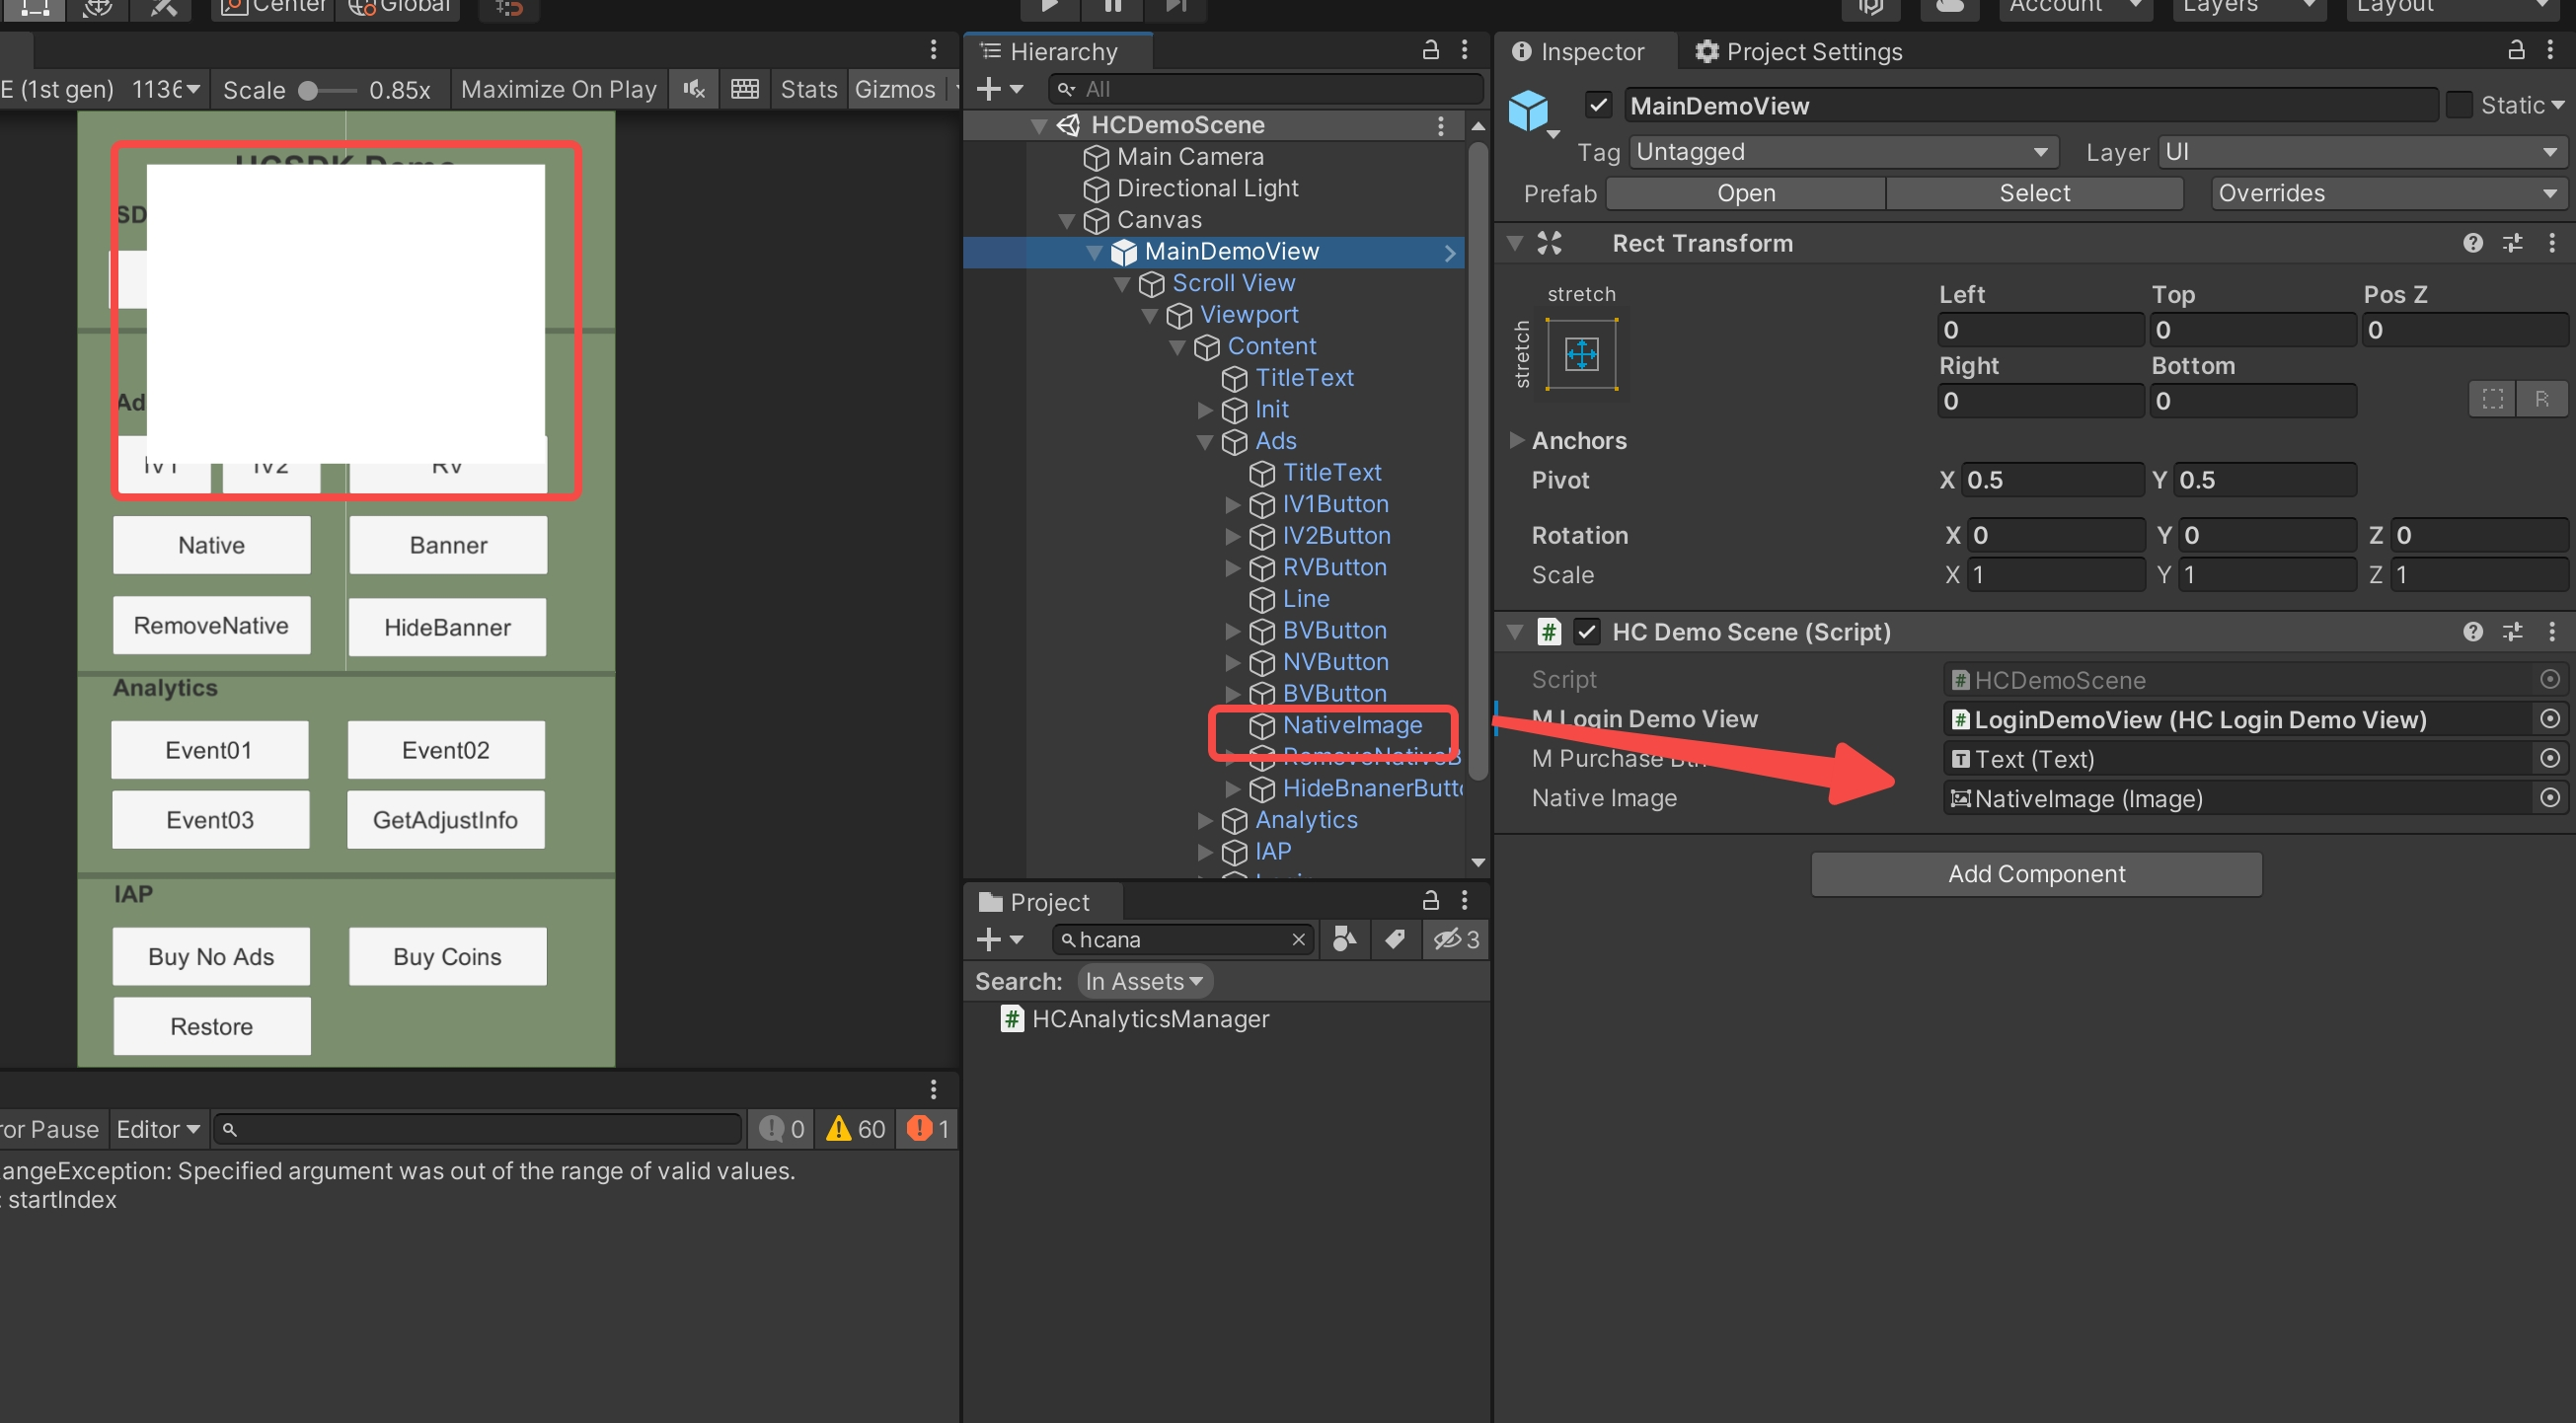Open the Account menu in toolbar
The image size is (2576, 1423).
coord(2075,7)
